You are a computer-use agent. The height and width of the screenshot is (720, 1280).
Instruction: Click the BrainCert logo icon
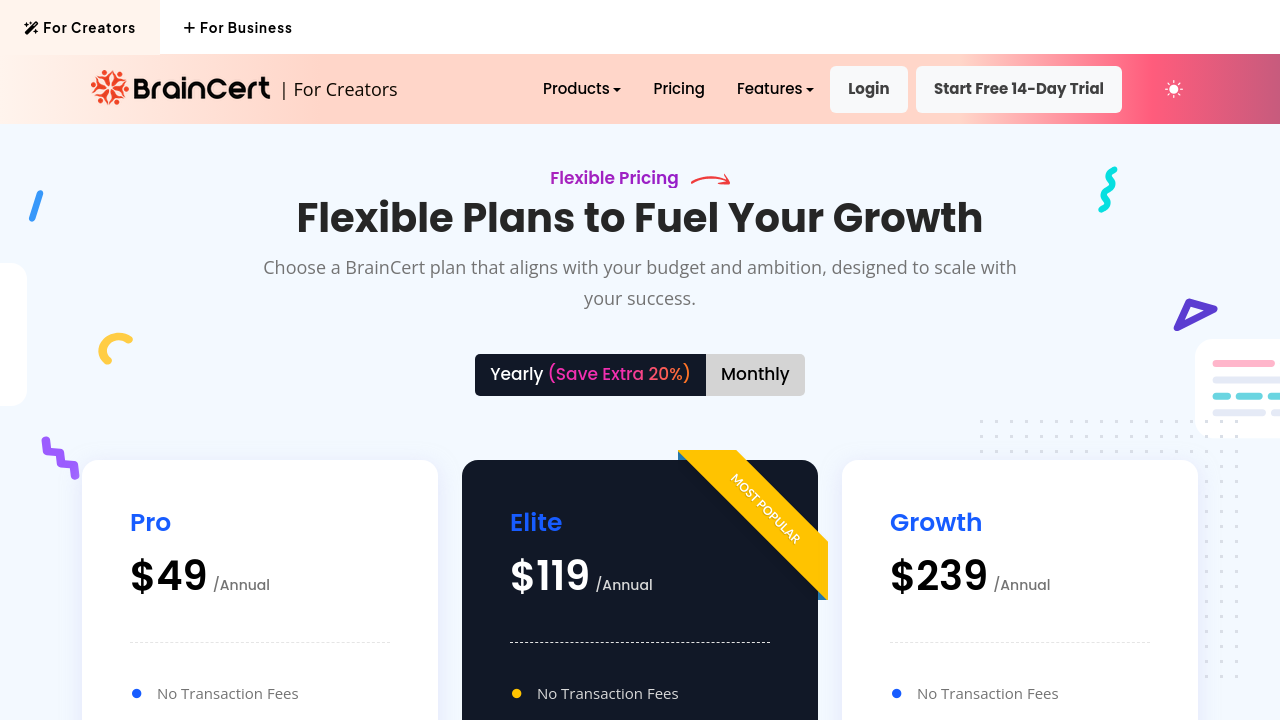pyautogui.click(x=110, y=88)
